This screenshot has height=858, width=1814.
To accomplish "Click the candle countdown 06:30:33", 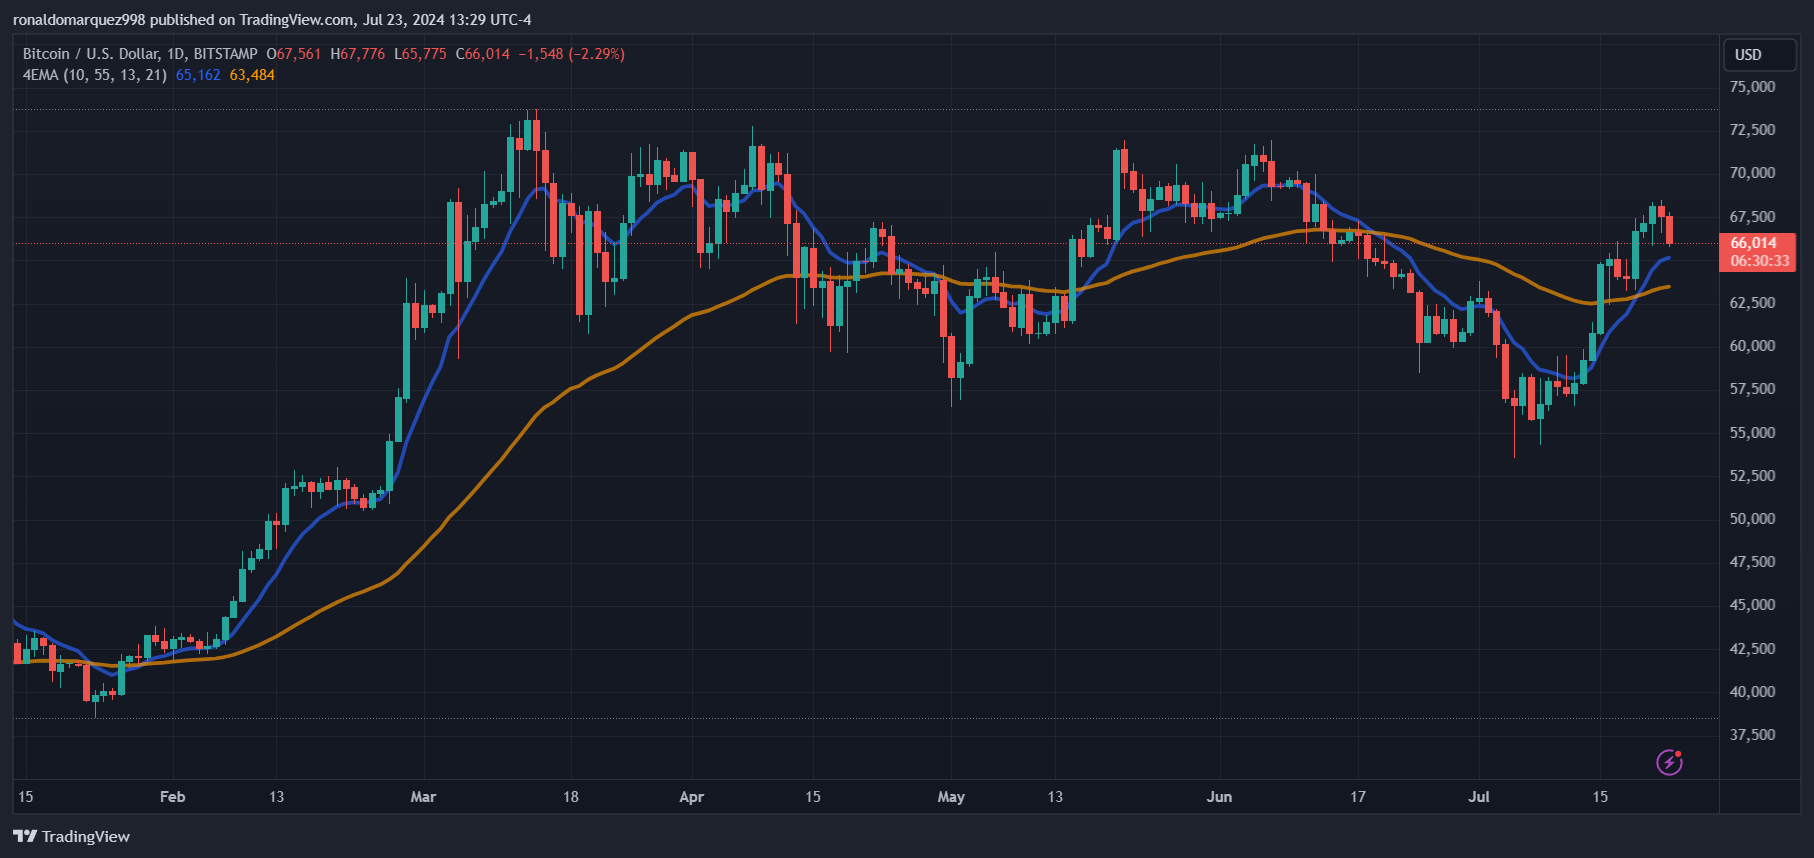I will (1759, 261).
